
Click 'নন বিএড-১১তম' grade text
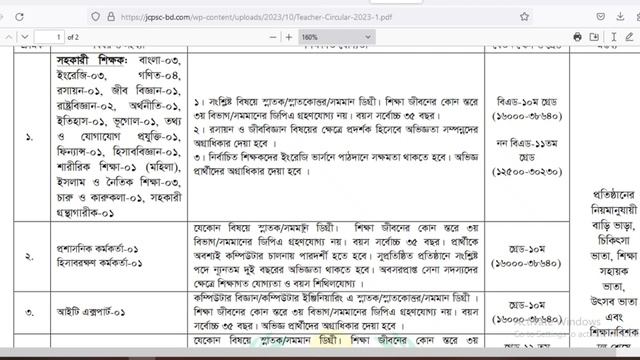(x=527, y=143)
